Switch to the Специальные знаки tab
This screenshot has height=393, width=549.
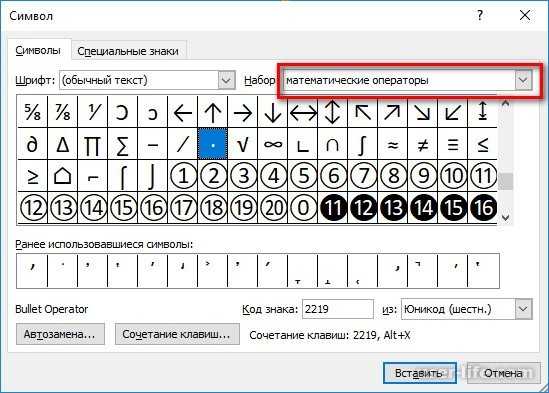pos(128,51)
